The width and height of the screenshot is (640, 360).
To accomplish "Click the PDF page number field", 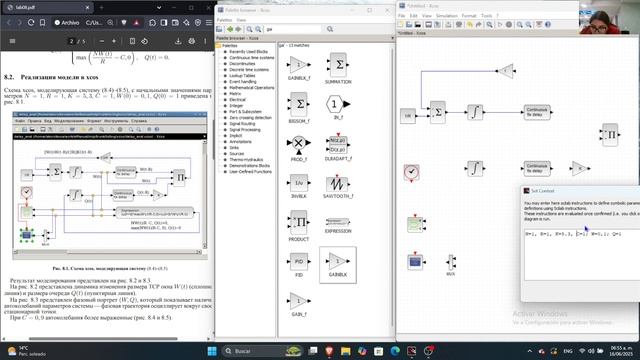I will pos(72,41).
